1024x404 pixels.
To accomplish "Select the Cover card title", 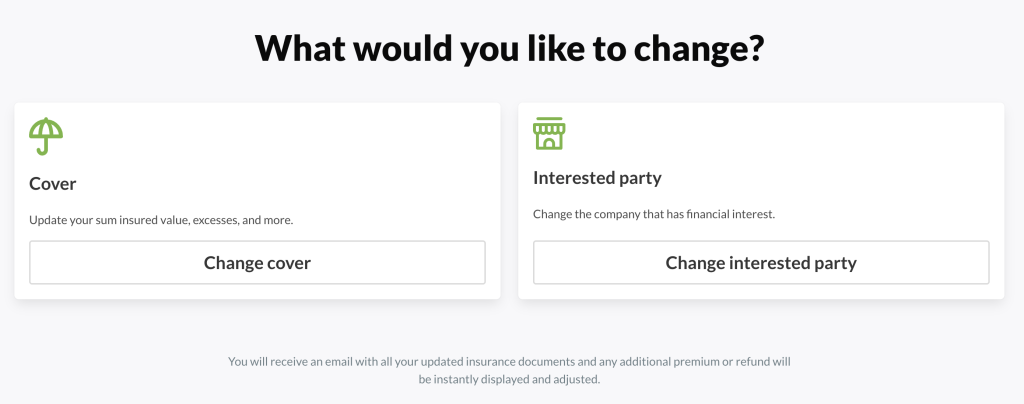I will click(x=53, y=184).
